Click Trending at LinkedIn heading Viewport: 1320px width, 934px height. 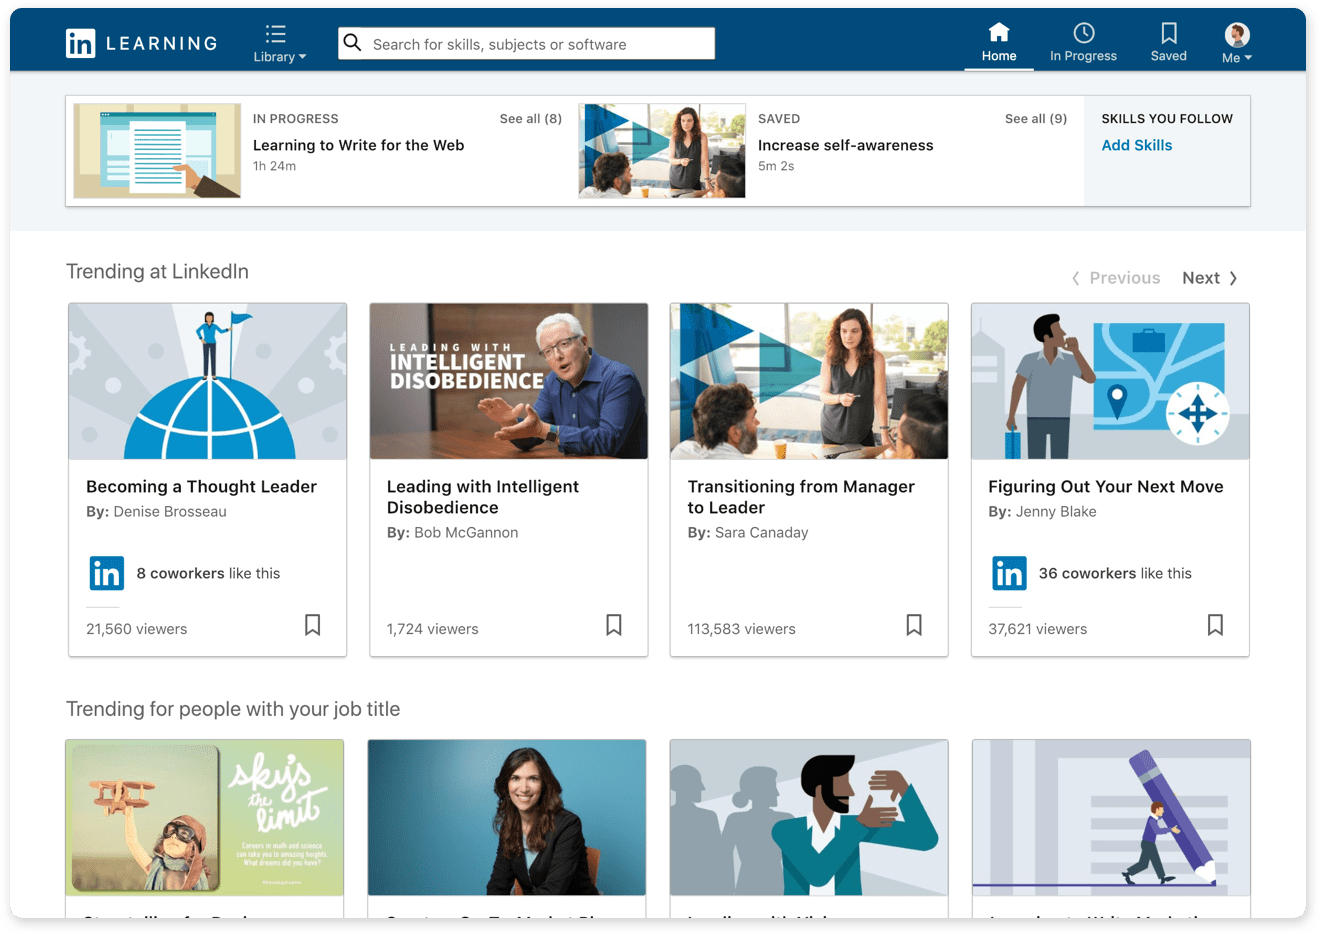click(157, 271)
